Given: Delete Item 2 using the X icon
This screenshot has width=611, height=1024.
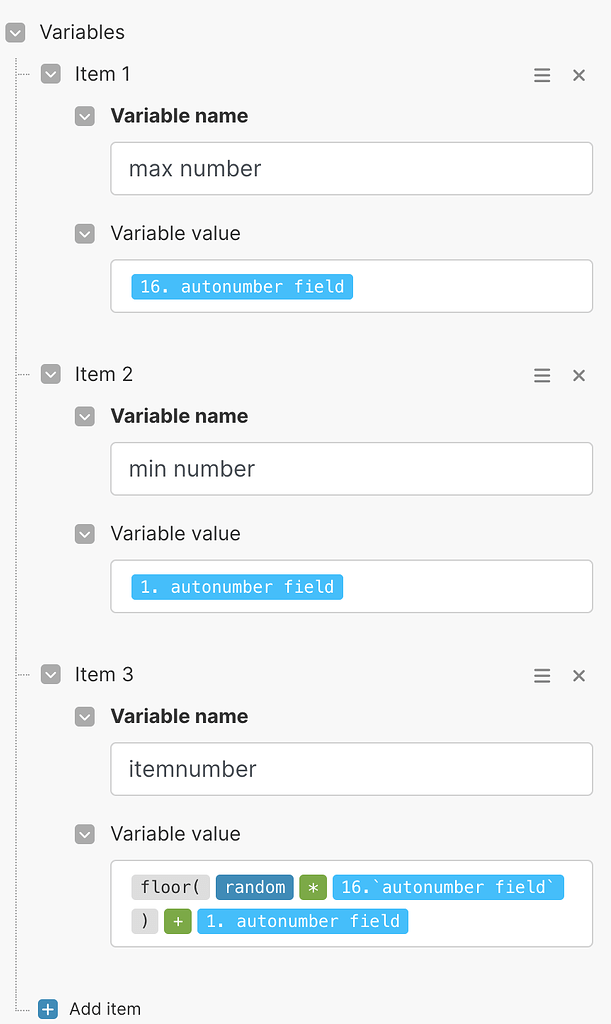Looking at the screenshot, I should pos(579,375).
